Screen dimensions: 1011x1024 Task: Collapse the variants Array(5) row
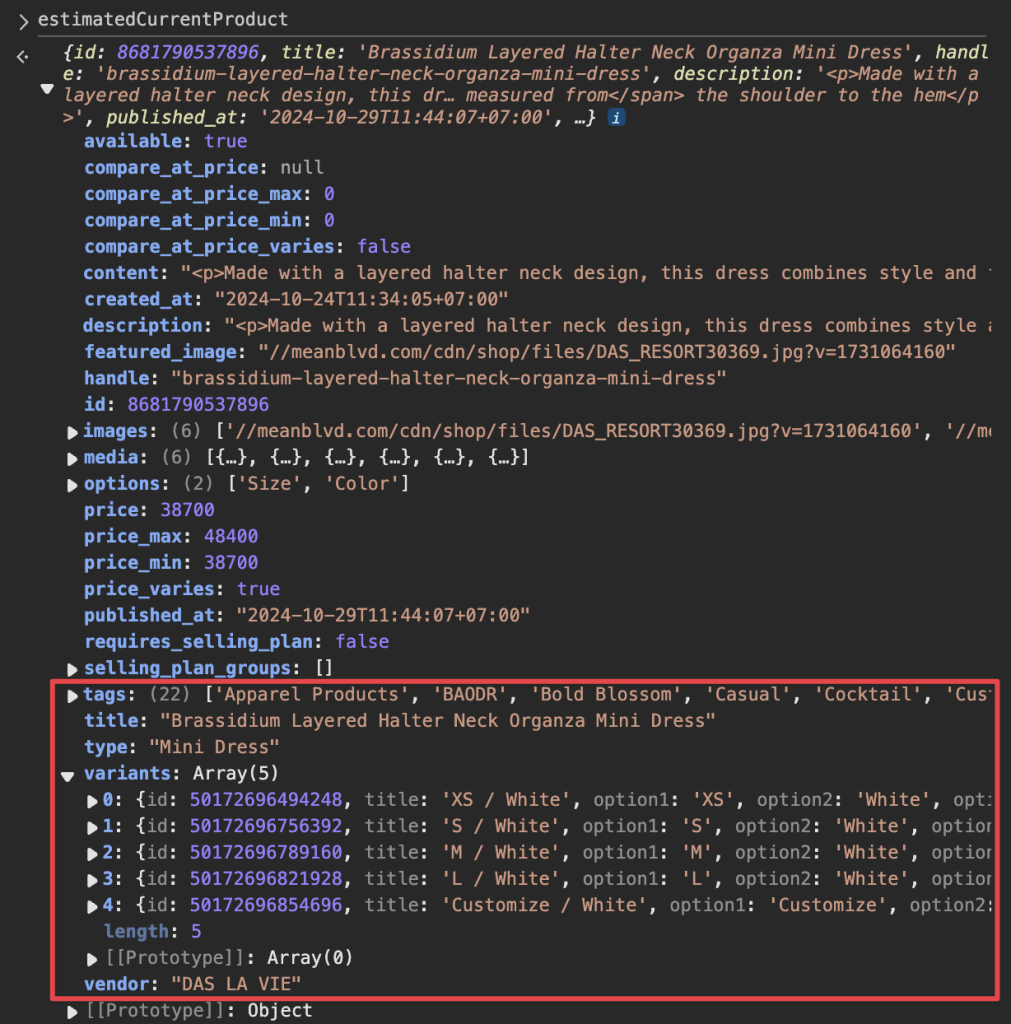click(x=67, y=776)
